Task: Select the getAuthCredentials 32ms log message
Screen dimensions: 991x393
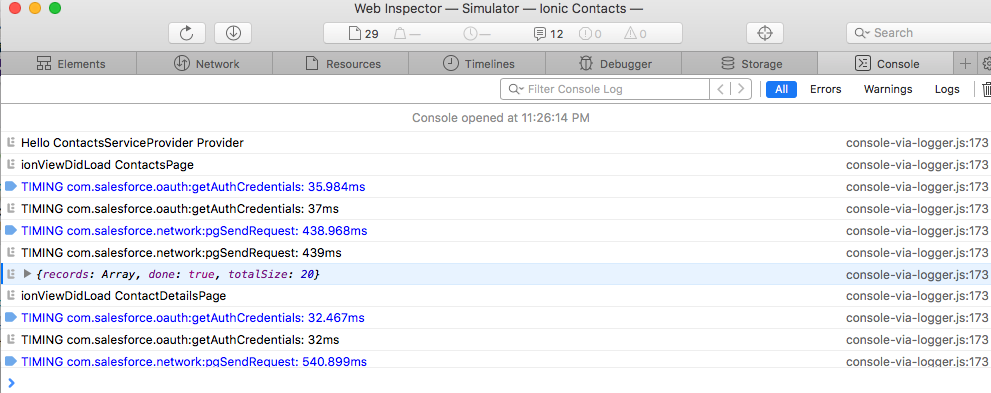Action: tap(180, 340)
